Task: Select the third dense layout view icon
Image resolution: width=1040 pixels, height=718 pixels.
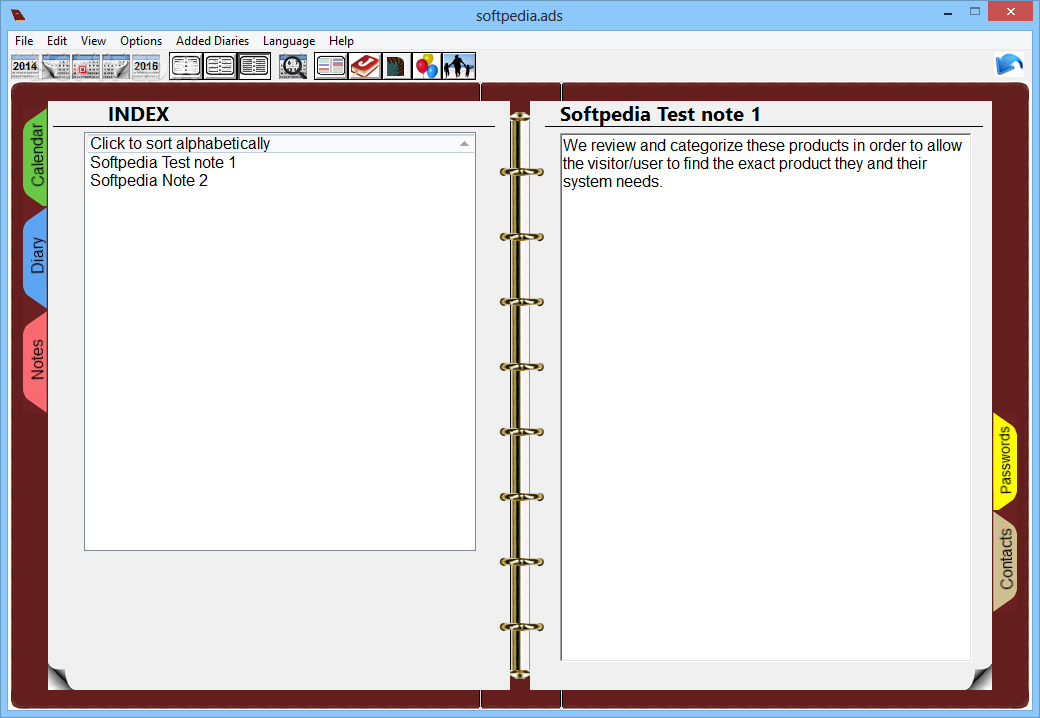Action: click(254, 66)
